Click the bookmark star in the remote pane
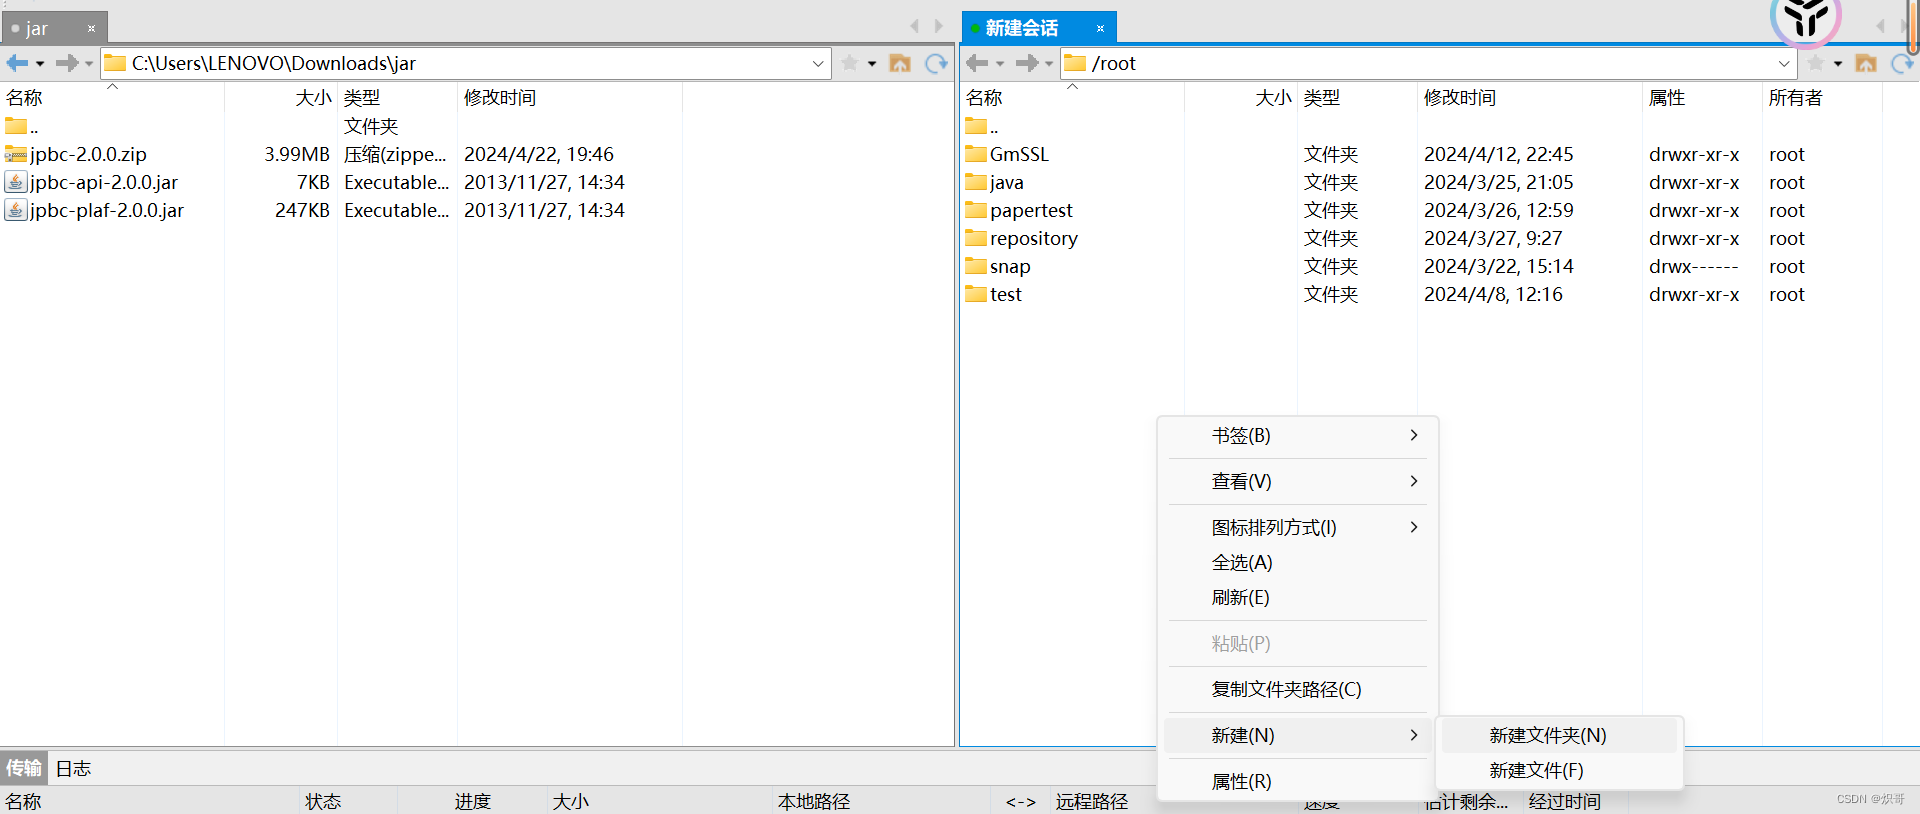The image size is (1920, 814). click(1816, 63)
